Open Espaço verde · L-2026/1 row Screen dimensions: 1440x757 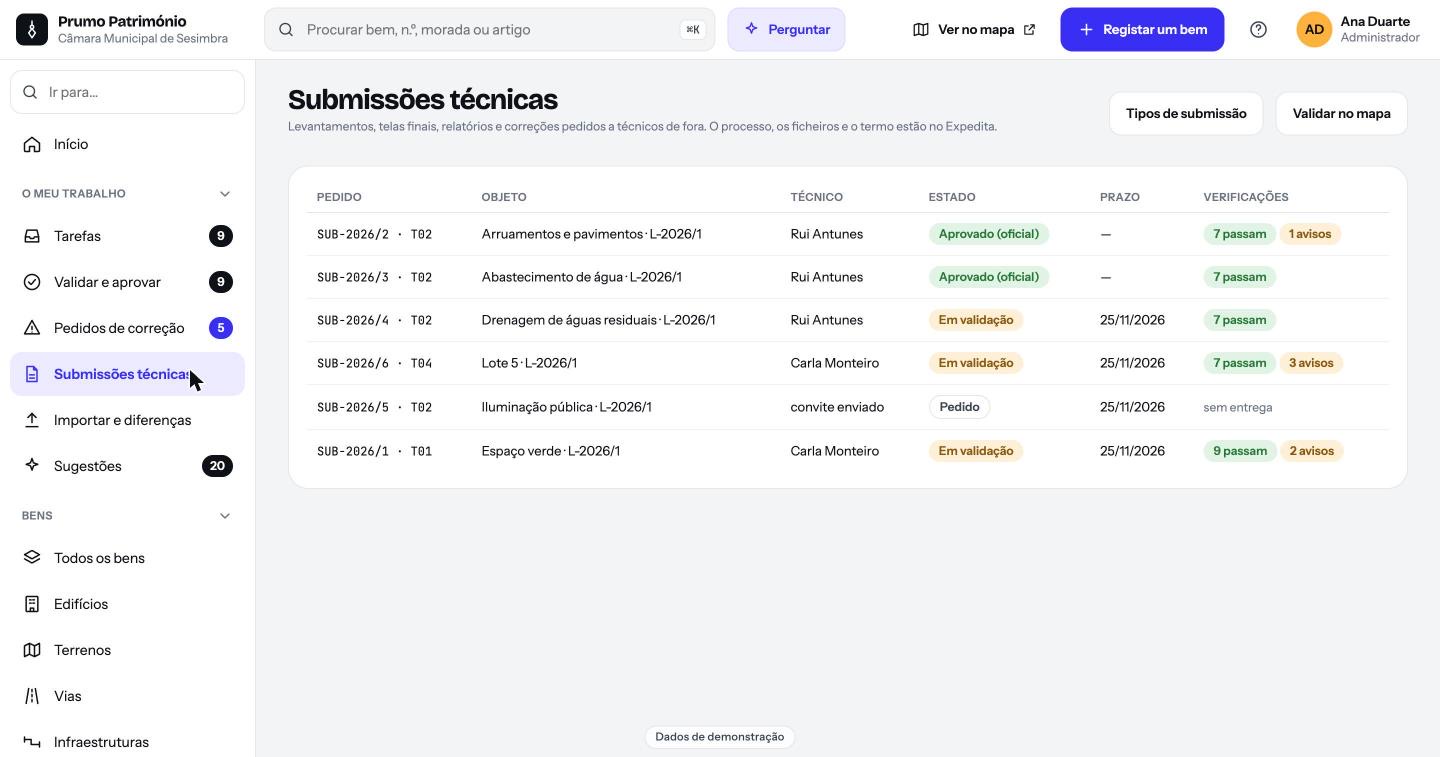tap(848, 452)
